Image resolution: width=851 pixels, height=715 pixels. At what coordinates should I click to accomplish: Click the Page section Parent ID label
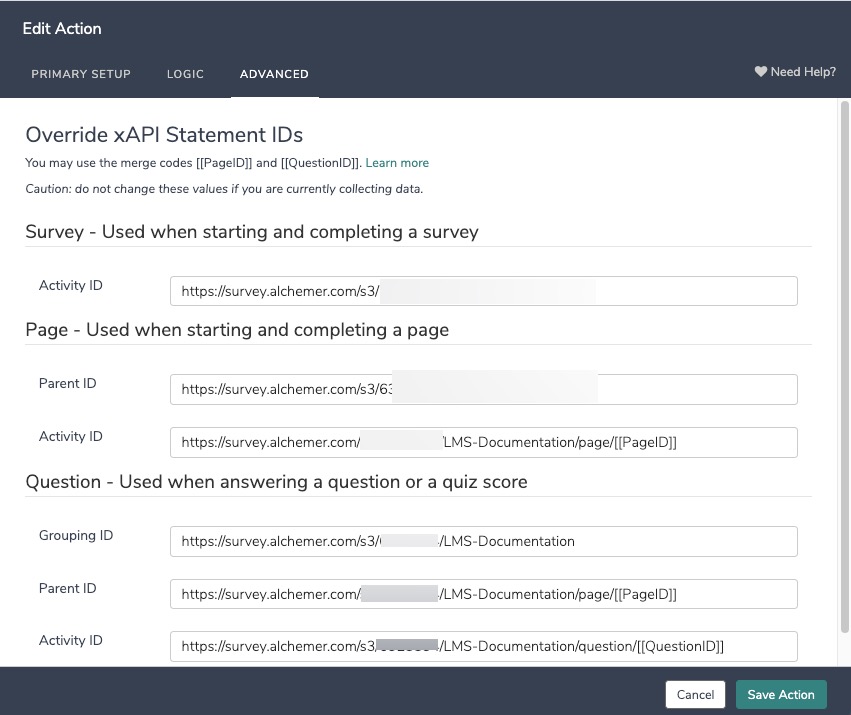click(x=68, y=383)
